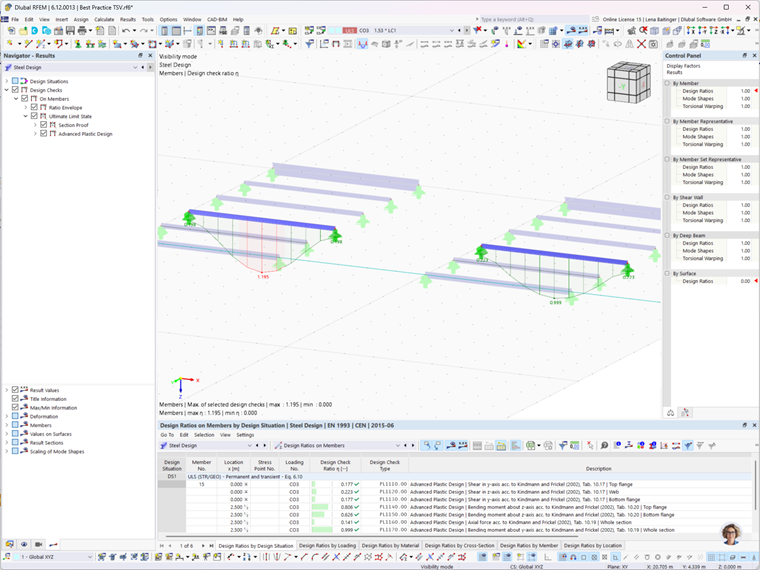Open the Go To table menu
760x570 pixels.
tap(167, 435)
